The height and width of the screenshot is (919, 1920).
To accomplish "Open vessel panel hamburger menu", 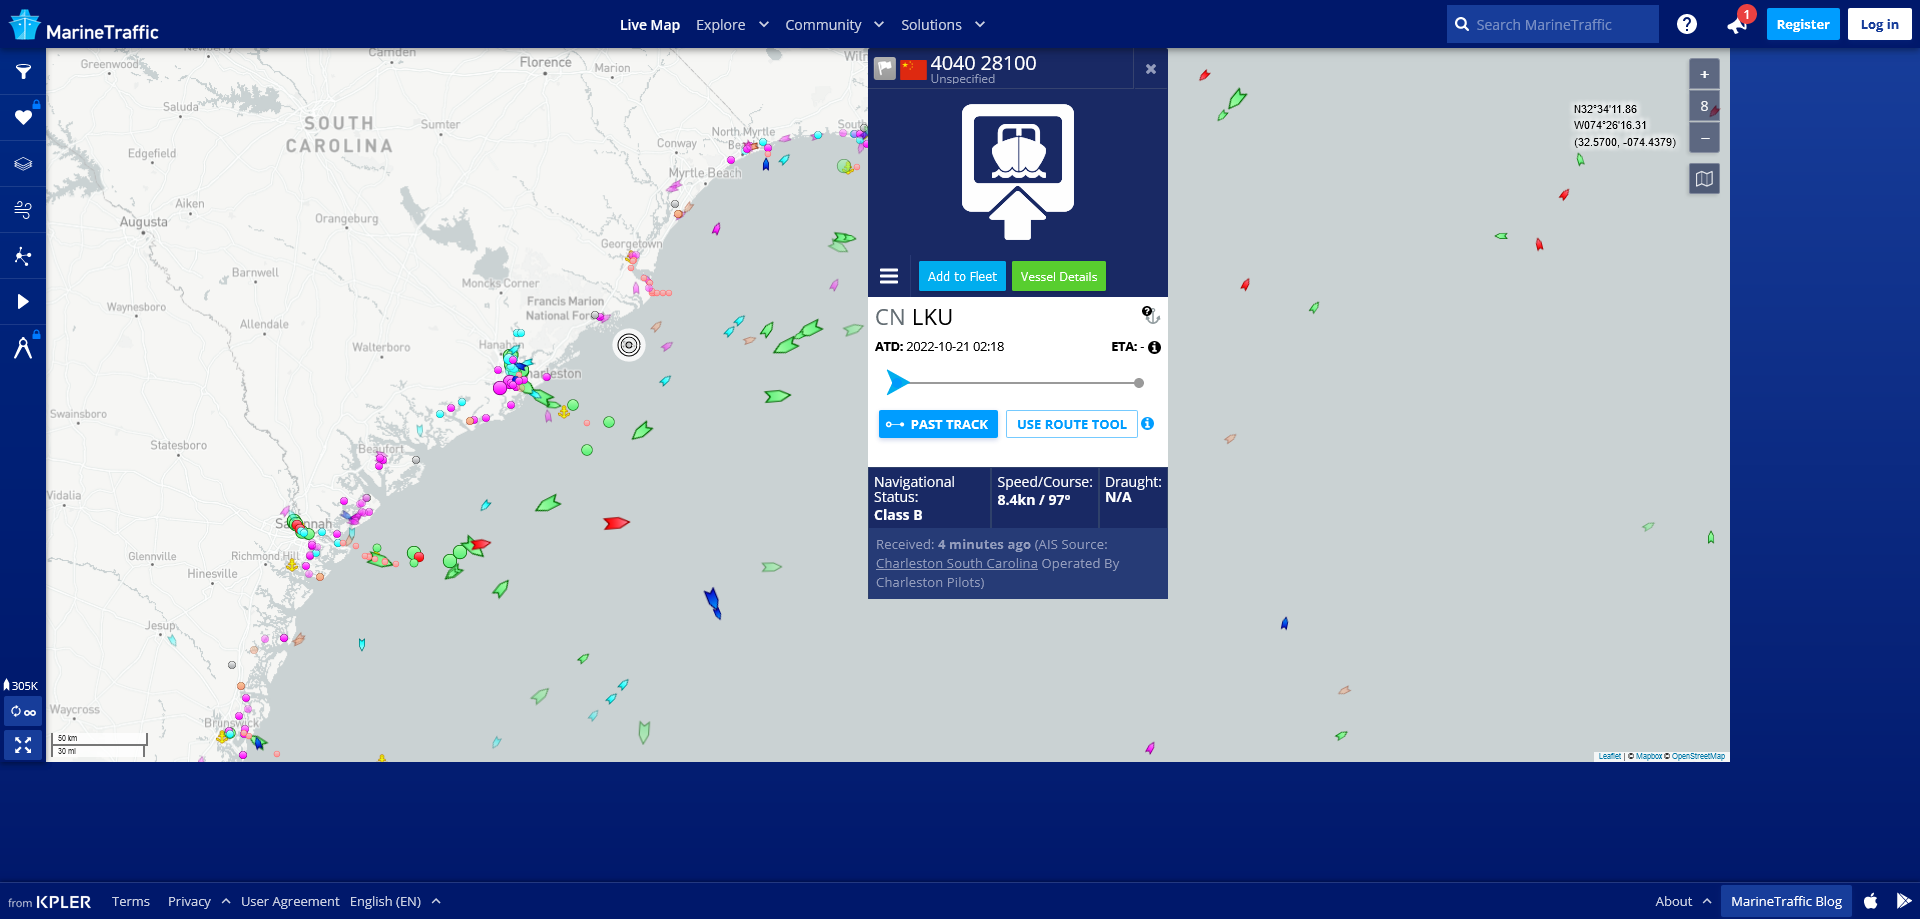I will 889,276.
